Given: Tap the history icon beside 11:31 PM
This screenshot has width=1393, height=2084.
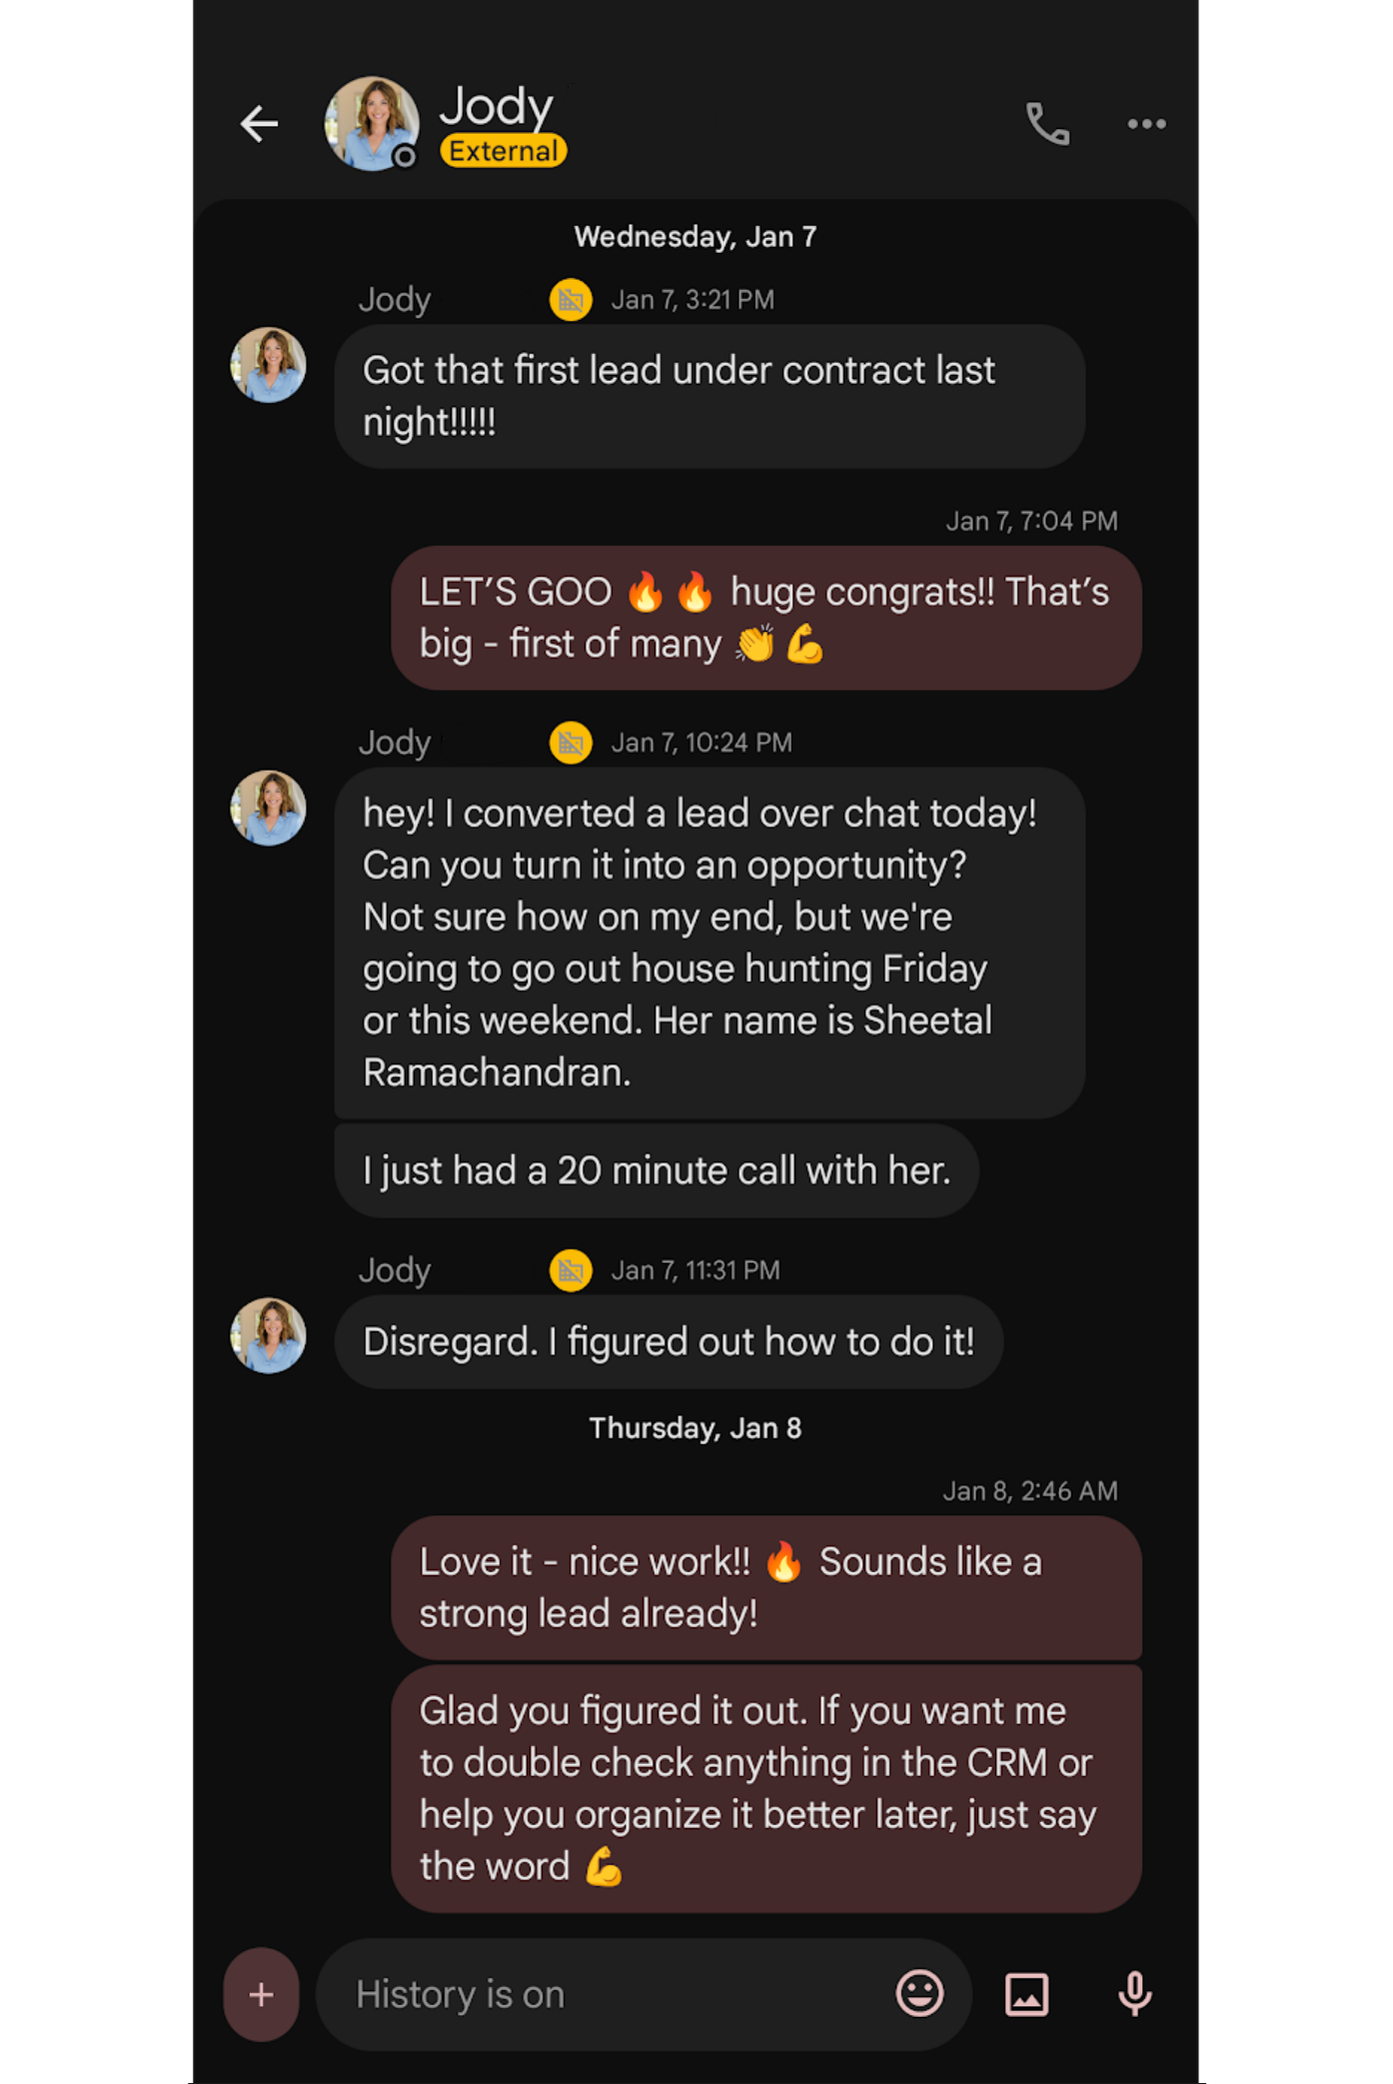Looking at the screenshot, I should (571, 1271).
